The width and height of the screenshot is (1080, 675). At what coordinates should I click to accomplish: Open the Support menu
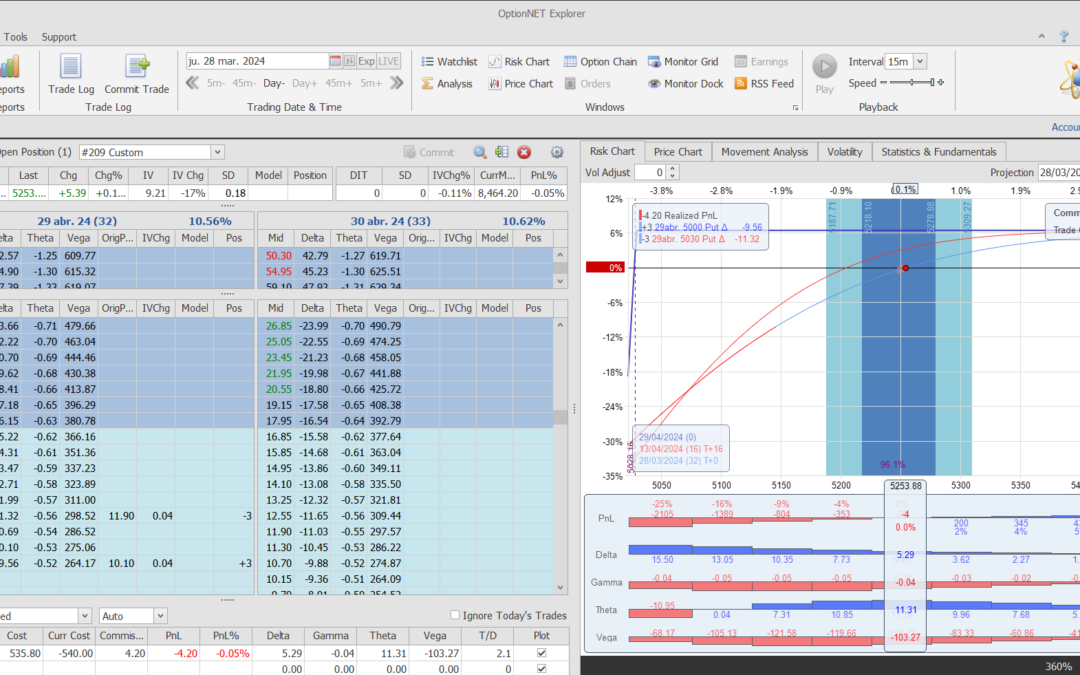click(x=59, y=37)
